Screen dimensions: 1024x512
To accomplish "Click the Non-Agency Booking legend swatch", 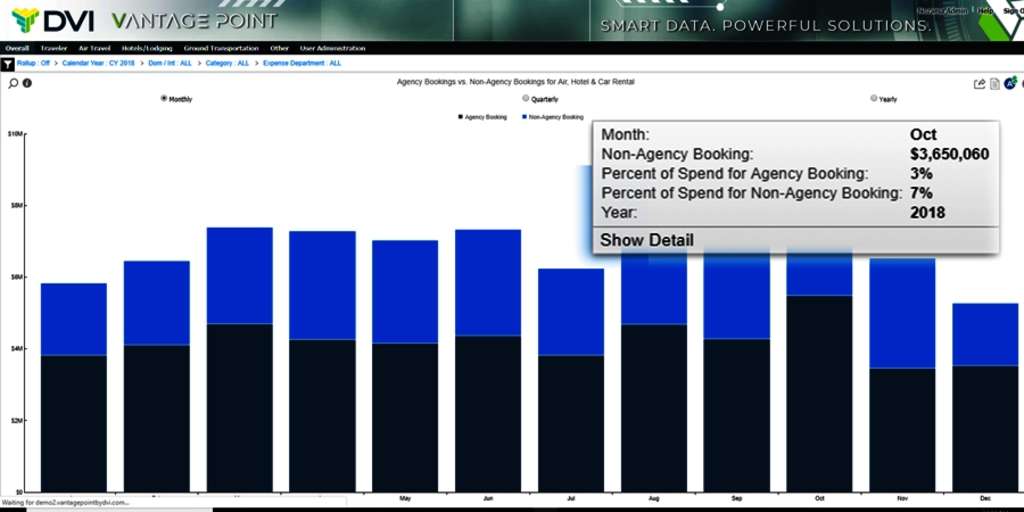I will [x=524, y=117].
